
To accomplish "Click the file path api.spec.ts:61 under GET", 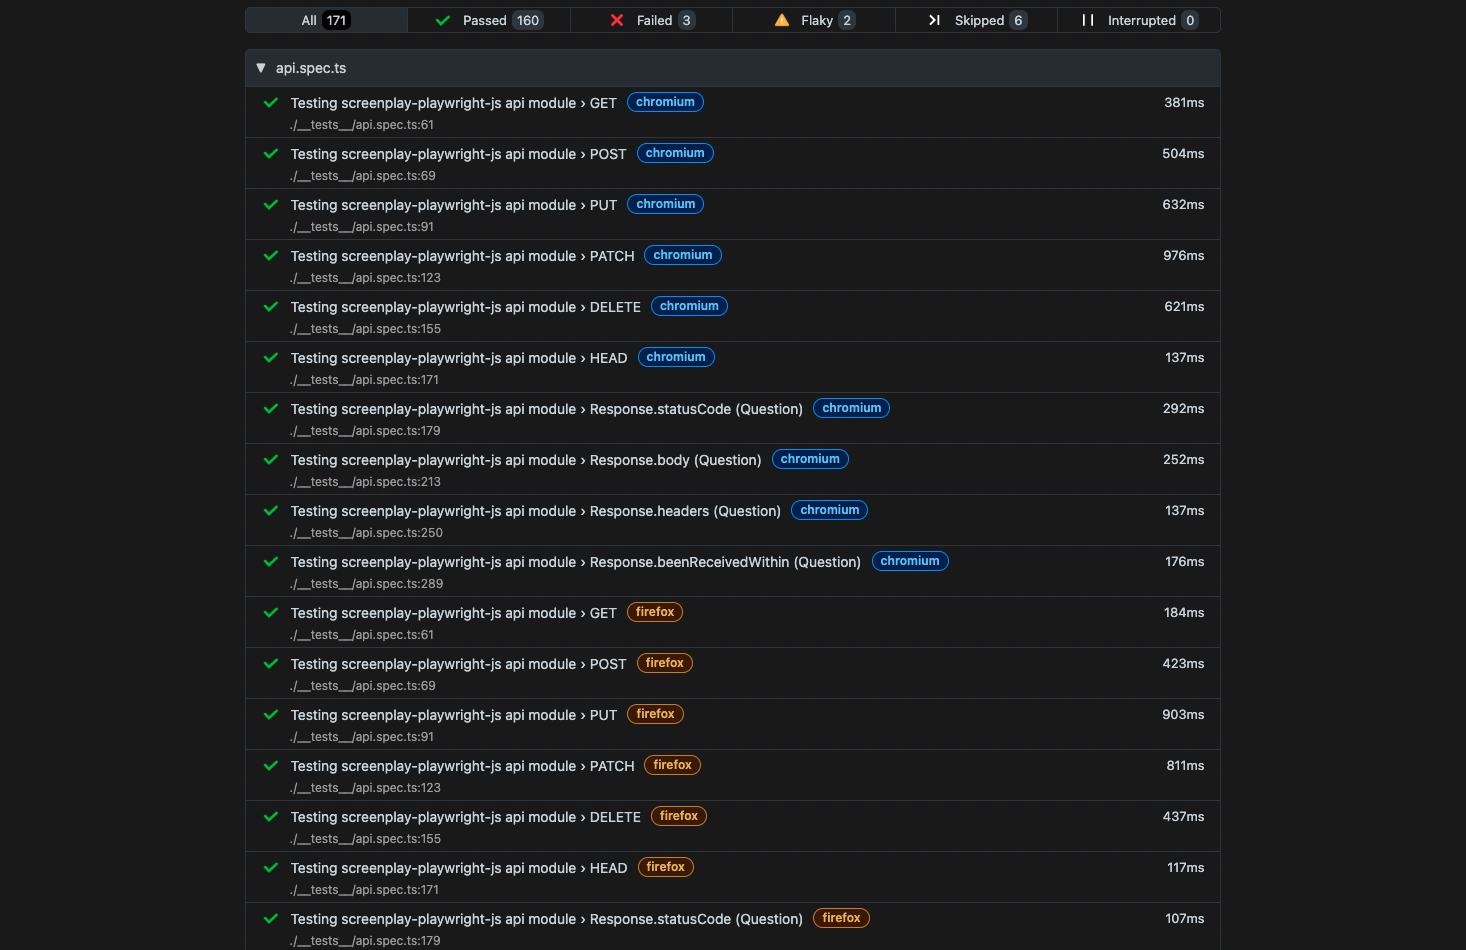I will (362, 124).
